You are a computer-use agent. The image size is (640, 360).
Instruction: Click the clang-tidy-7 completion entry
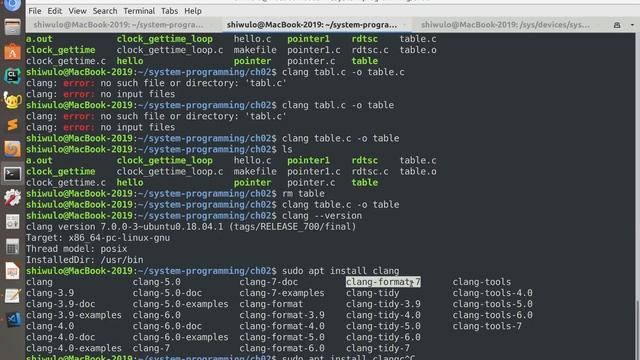[x=378, y=348]
